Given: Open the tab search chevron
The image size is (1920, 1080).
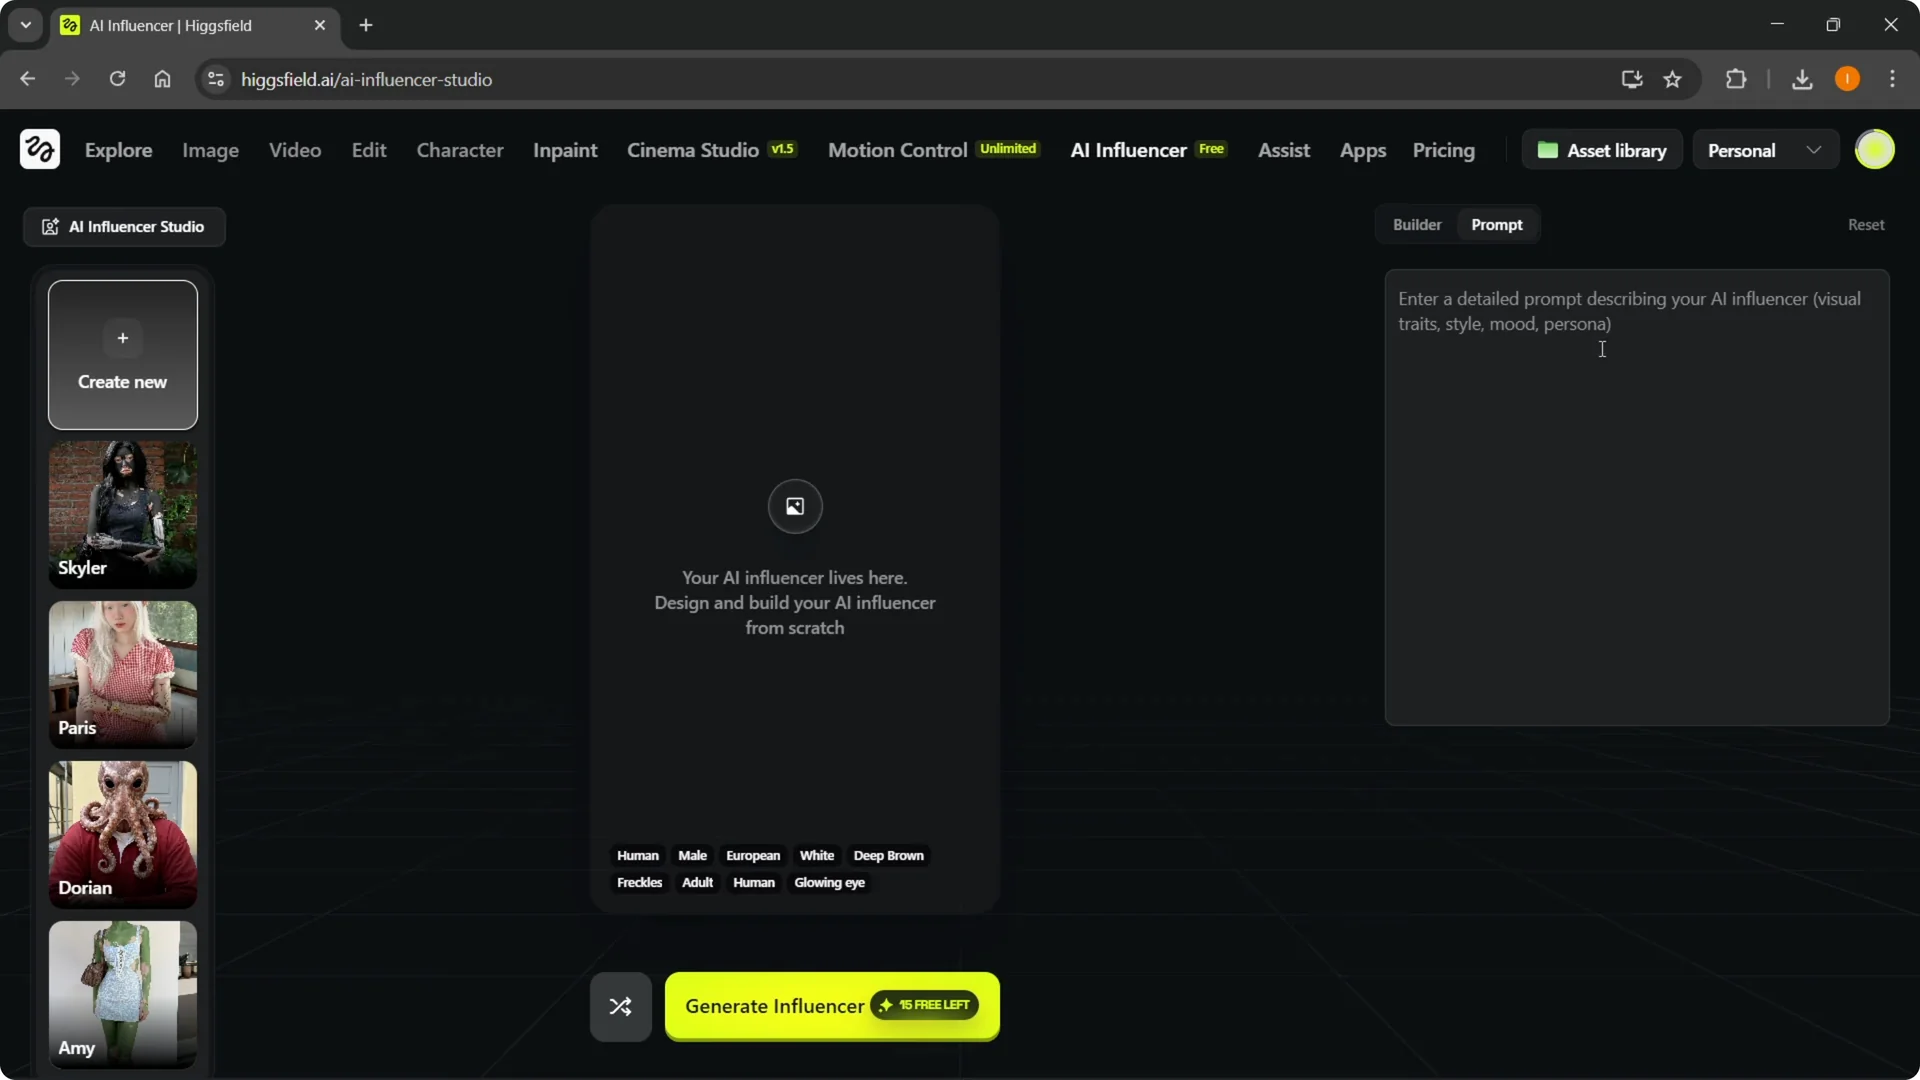Looking at the screenshot, I should point(25,25).
